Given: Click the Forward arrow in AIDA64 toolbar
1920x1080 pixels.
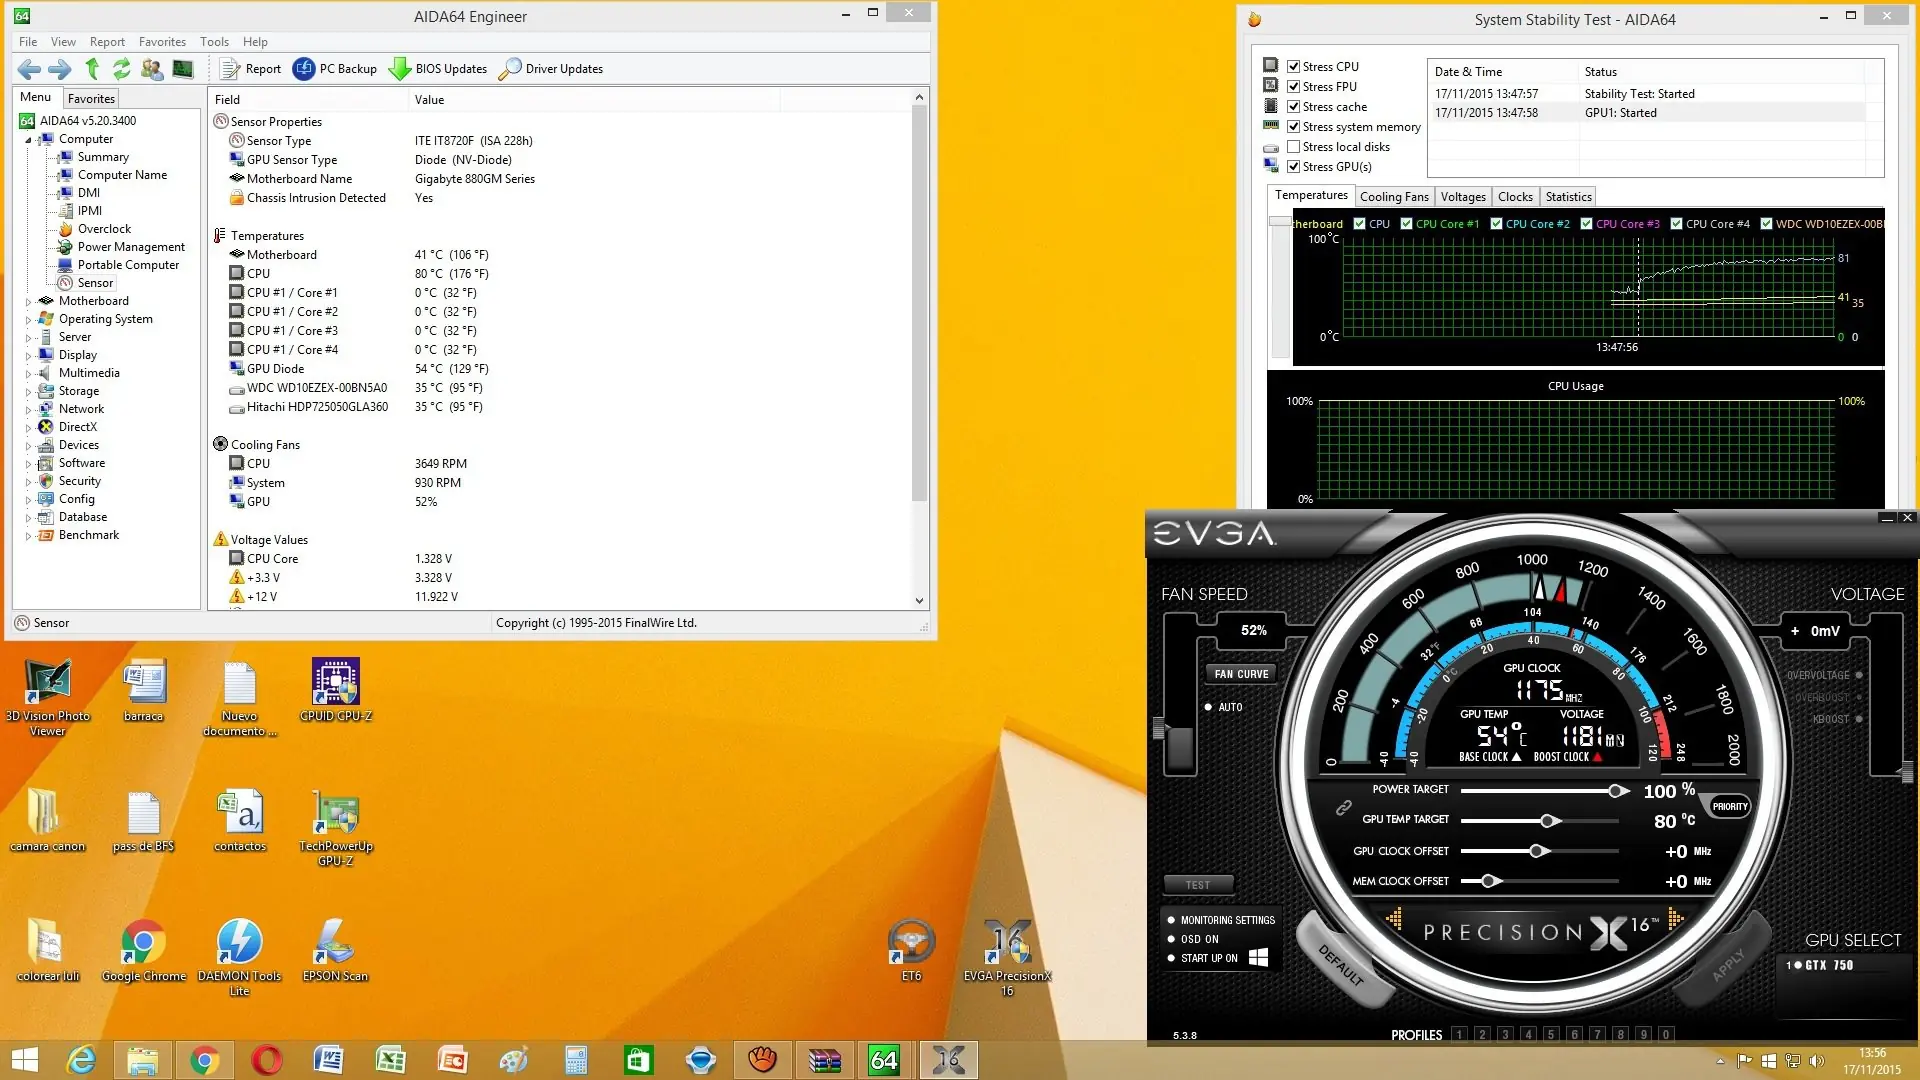Looking at the screenshot, I should [x=60, y=69].
